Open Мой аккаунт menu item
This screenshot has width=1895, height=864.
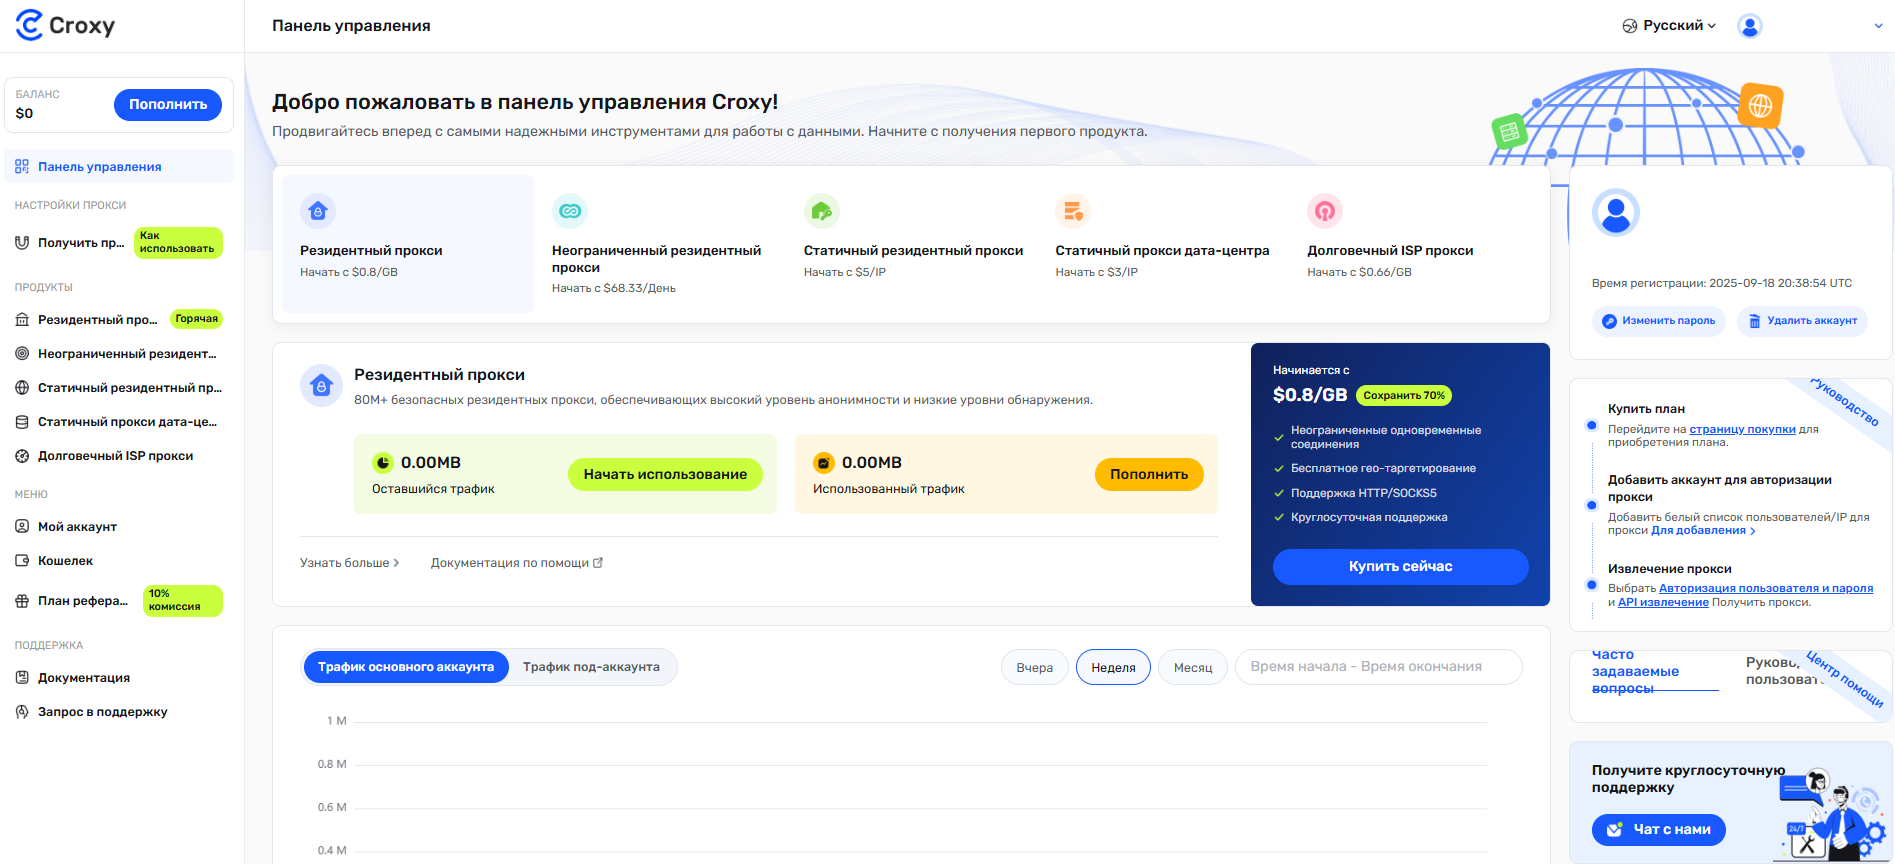77,527
